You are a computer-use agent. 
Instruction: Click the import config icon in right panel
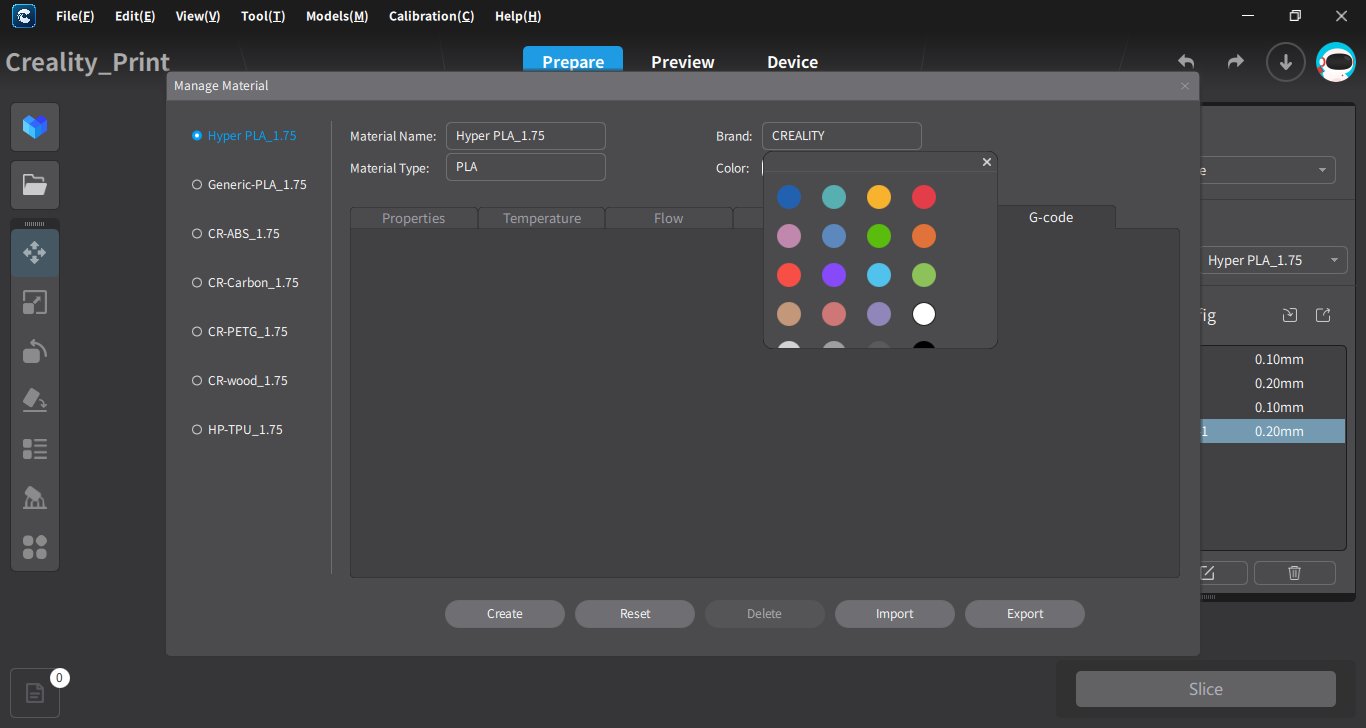click(x=1290, y=316)
